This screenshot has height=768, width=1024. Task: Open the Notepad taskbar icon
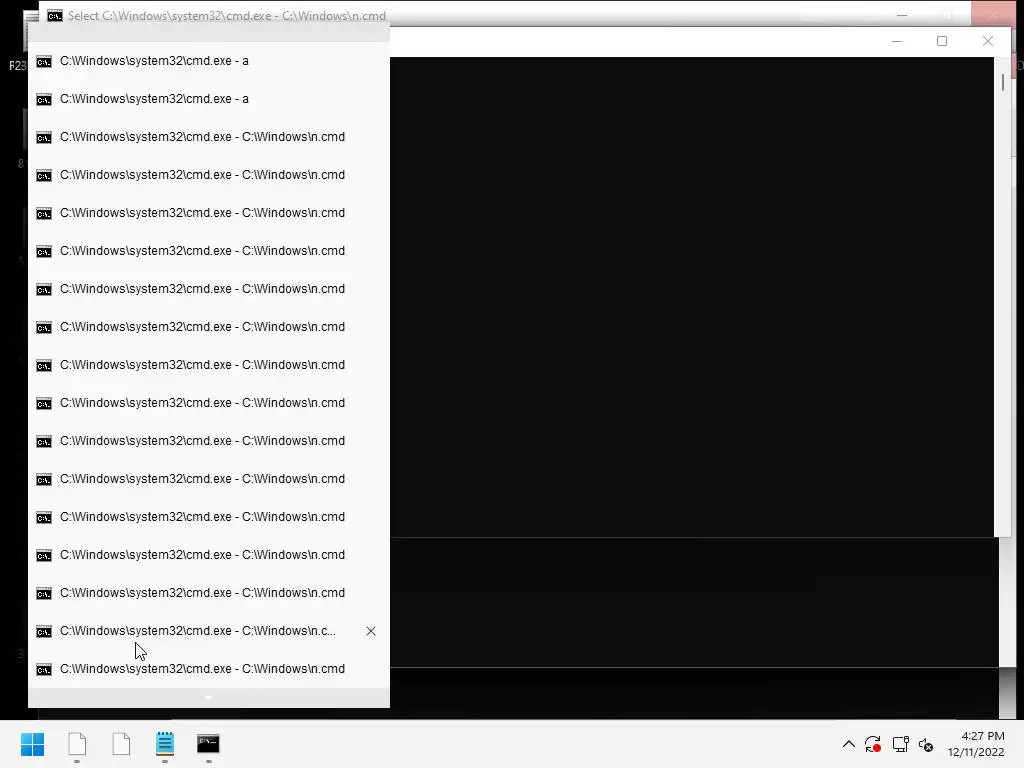pyautogui.click(x=165, y=744)
